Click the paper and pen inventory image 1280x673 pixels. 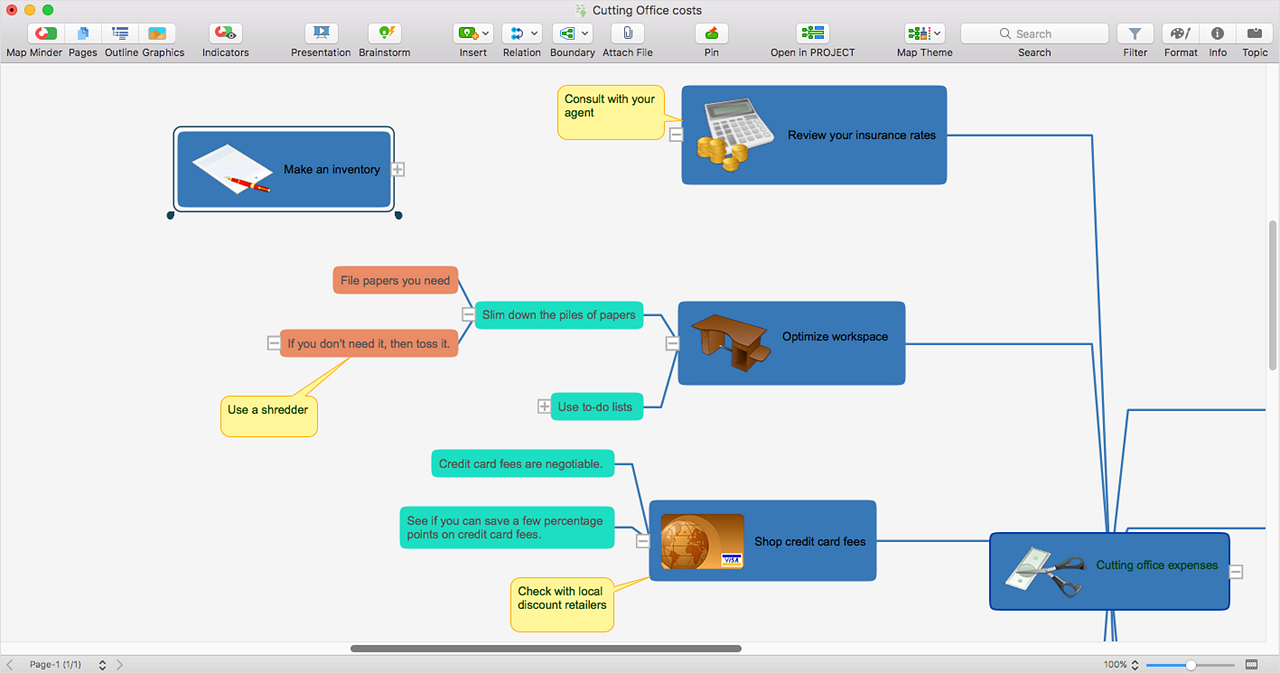coord(231,169)
